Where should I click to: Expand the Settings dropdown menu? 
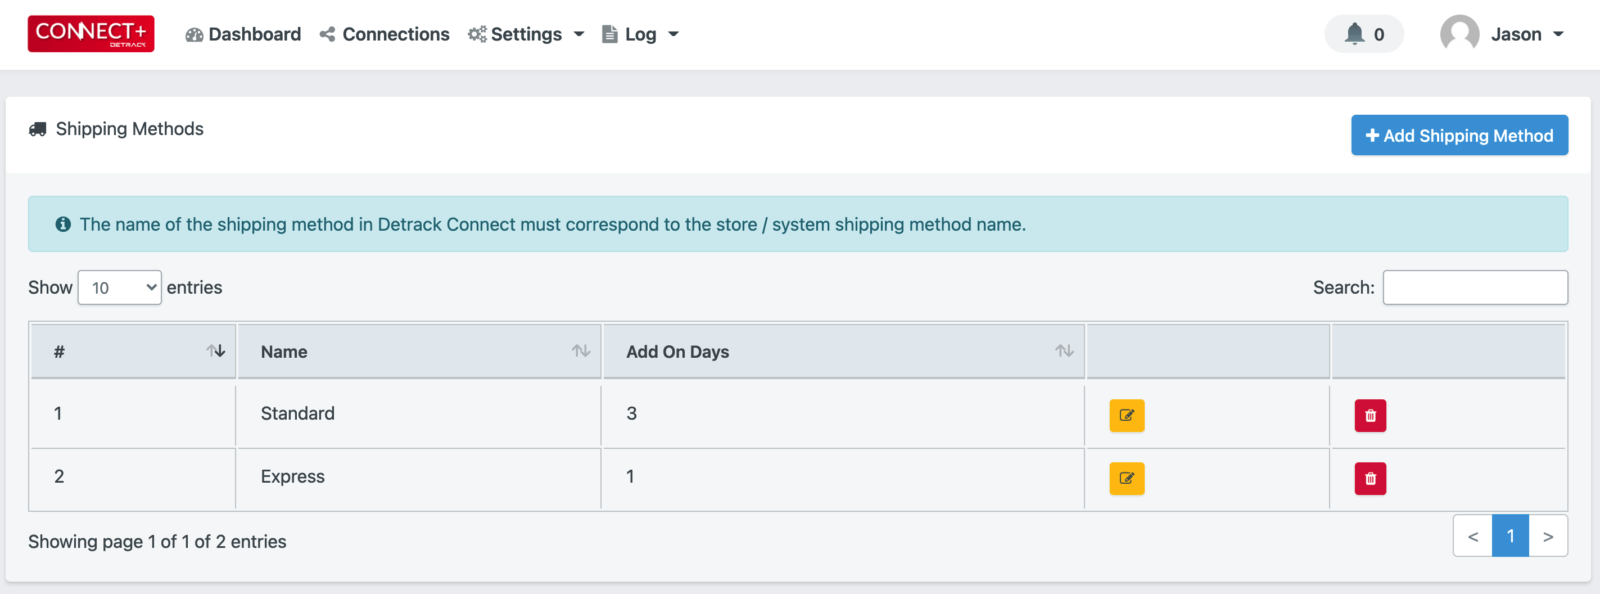tap(526, 34)
